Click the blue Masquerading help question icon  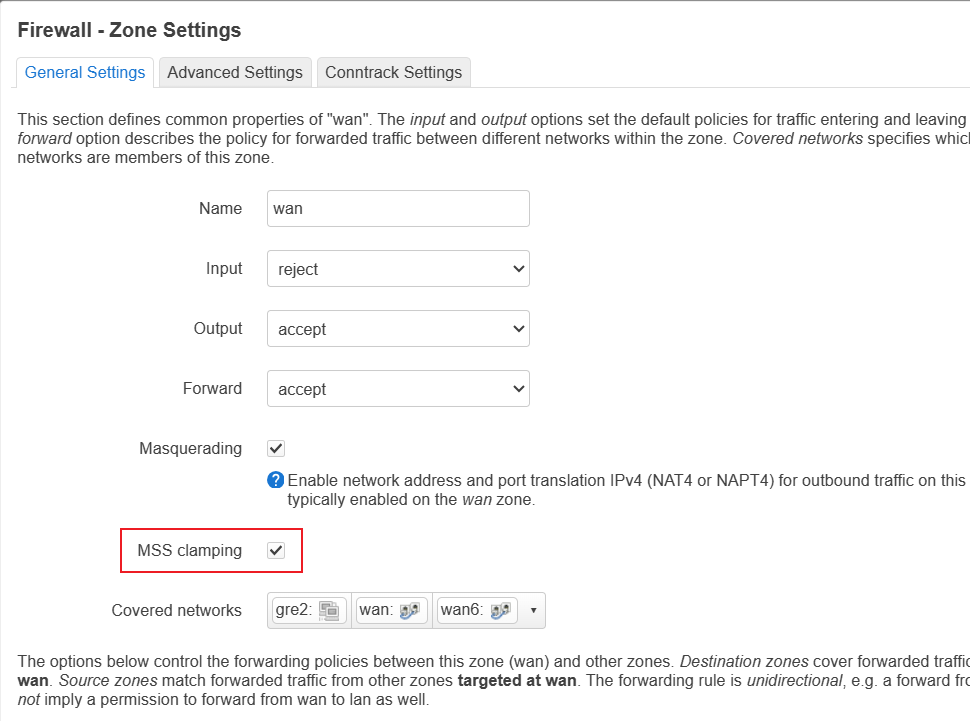pos(276,480)
